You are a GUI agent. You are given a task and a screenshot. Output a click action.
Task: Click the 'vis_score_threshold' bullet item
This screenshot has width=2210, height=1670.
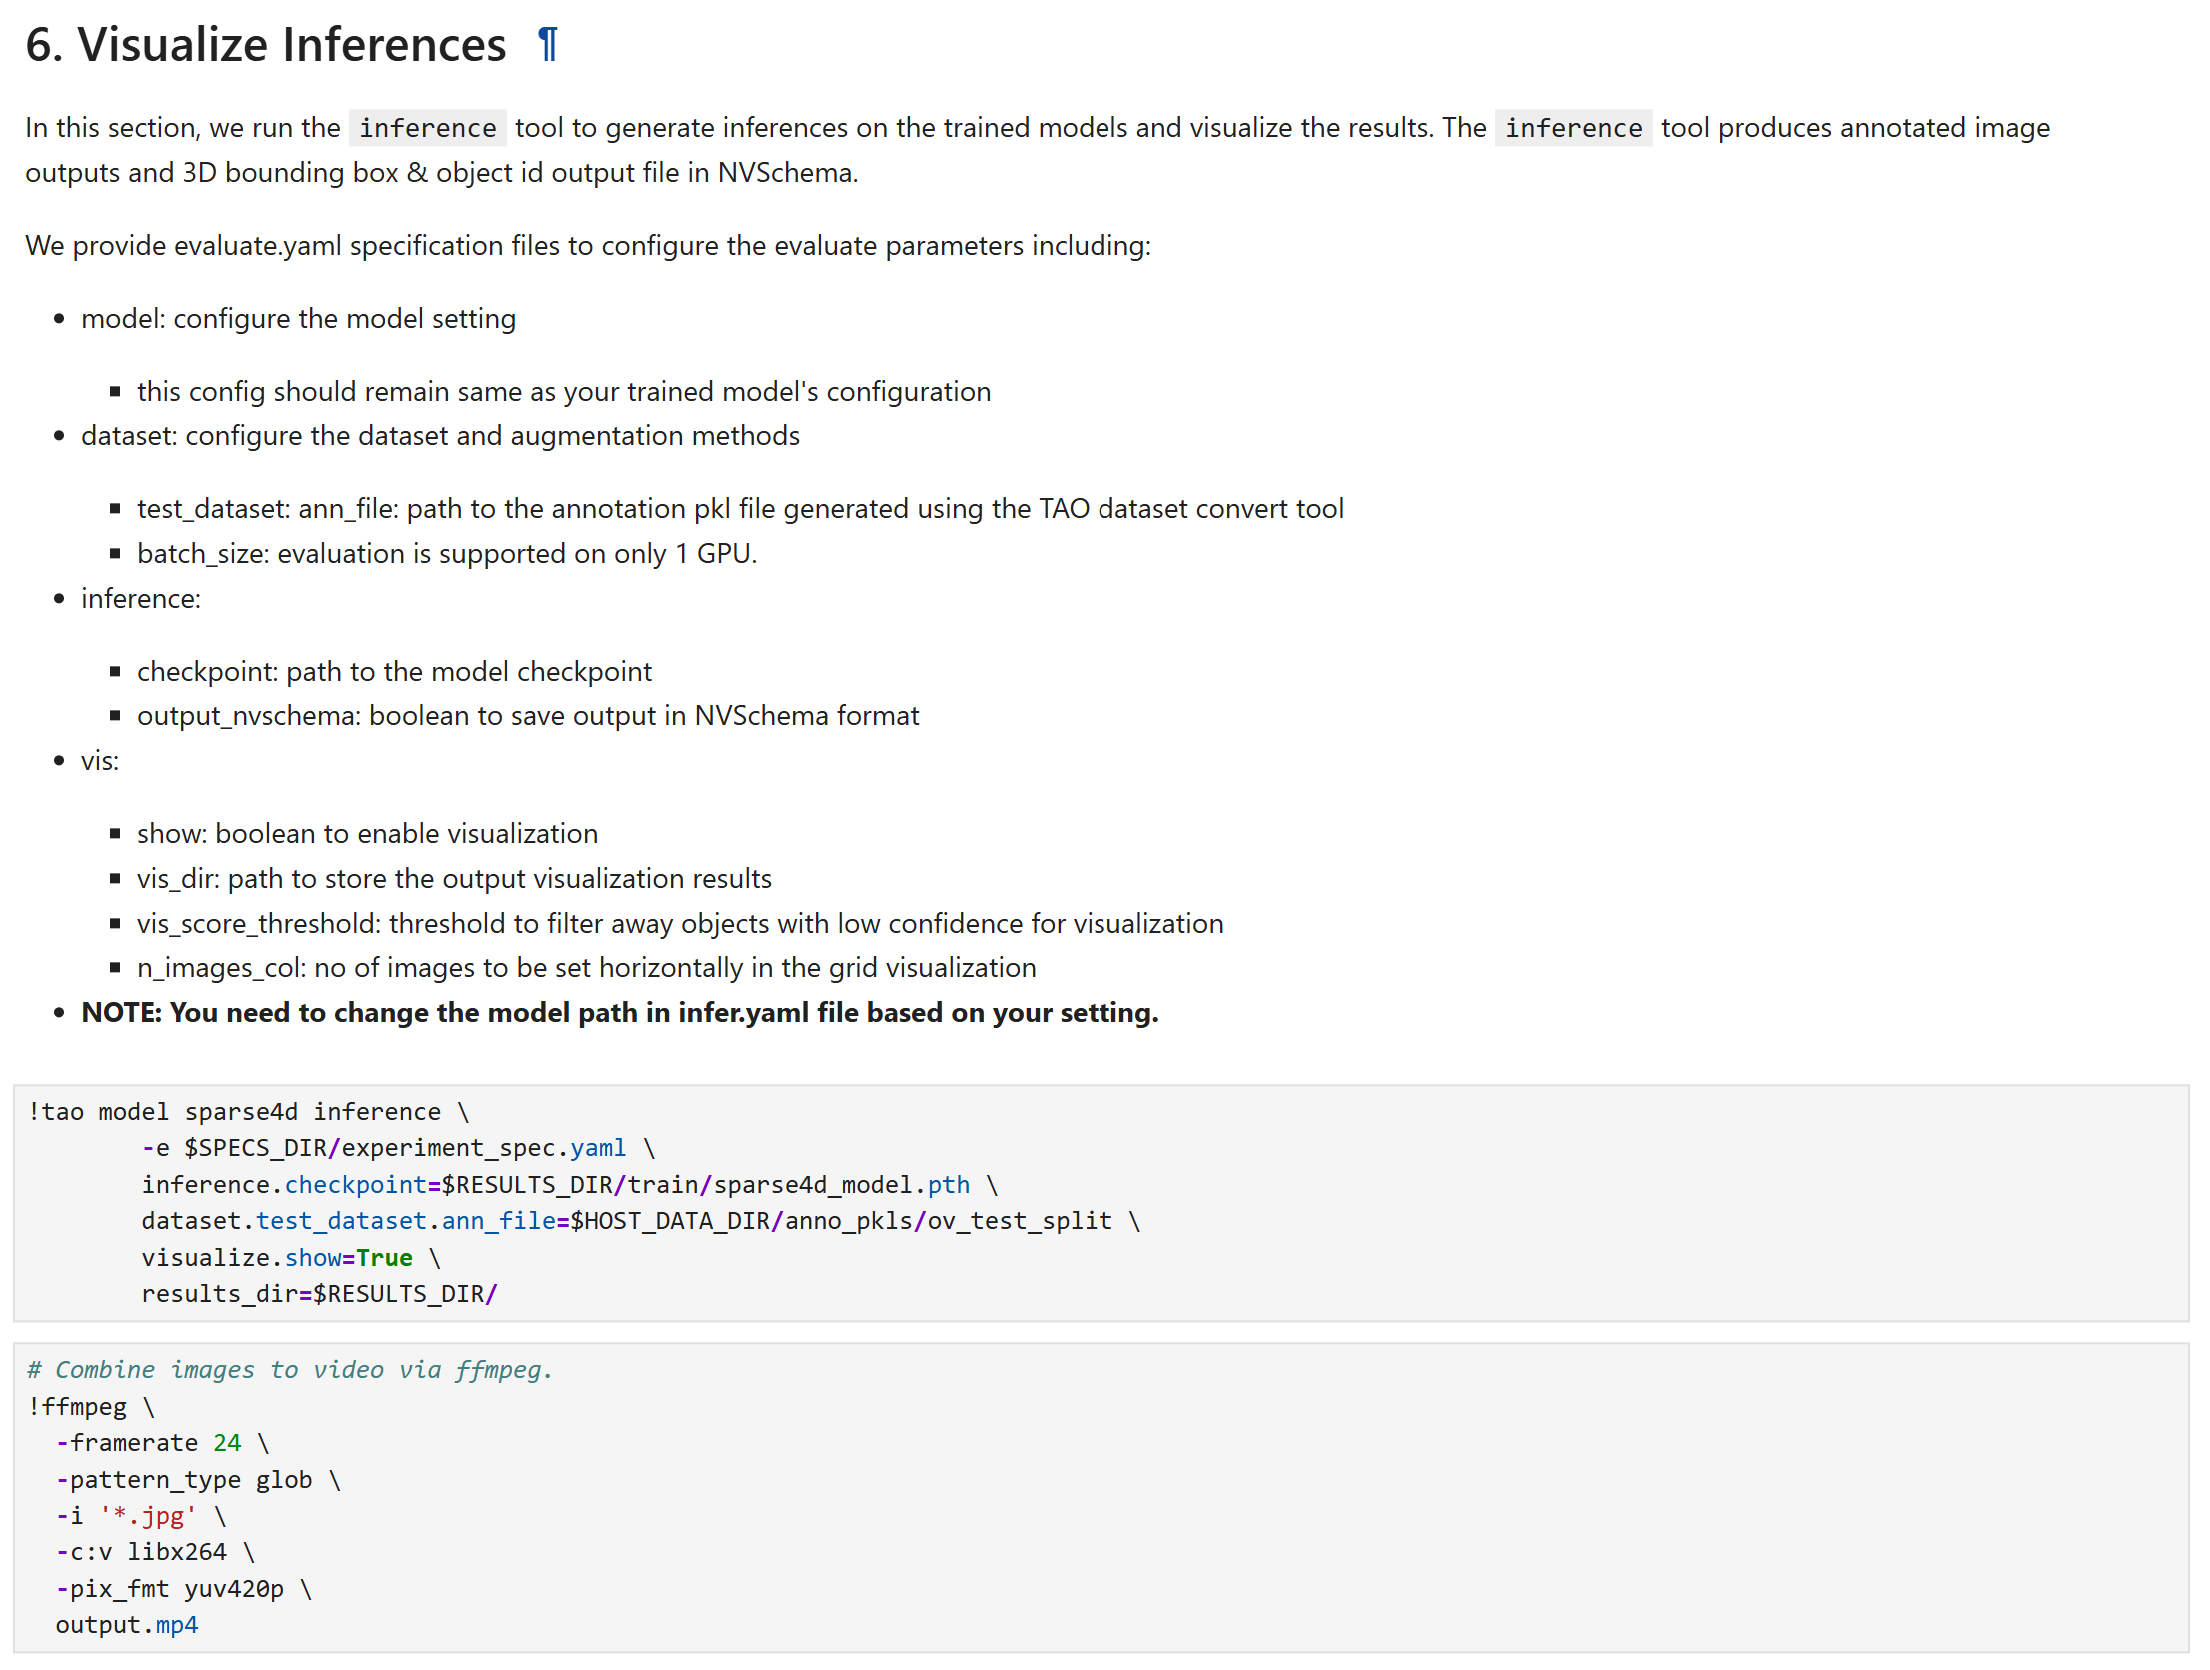(680, 924)
